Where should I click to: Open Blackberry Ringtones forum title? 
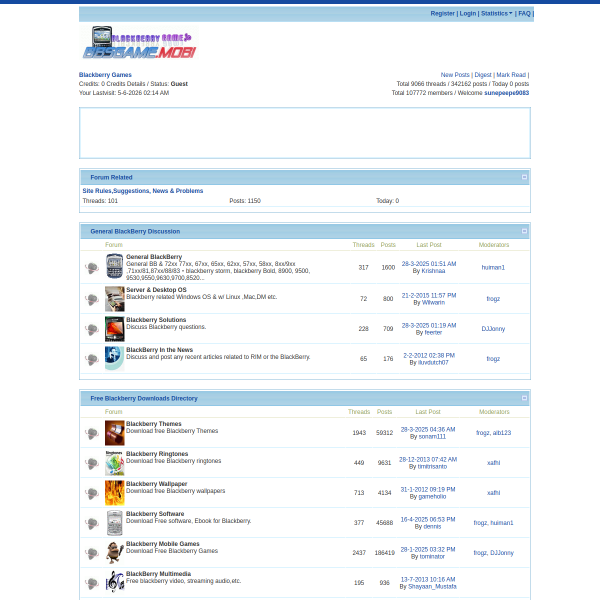[157, 453]
